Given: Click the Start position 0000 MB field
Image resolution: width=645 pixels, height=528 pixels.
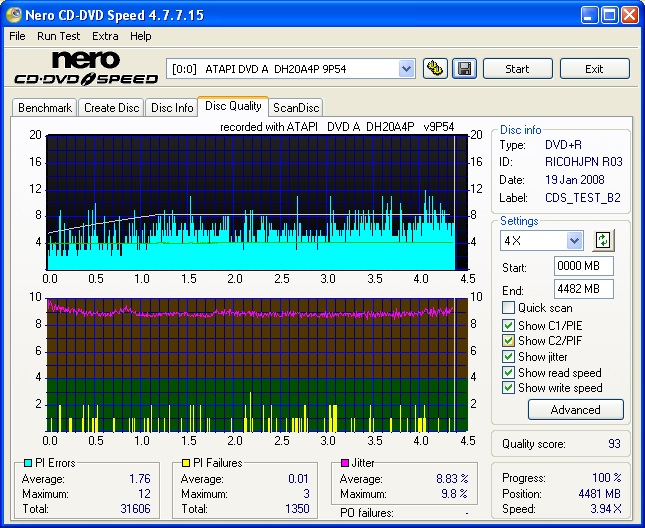Looking at the screenshot, I should (x=584, y=266).
